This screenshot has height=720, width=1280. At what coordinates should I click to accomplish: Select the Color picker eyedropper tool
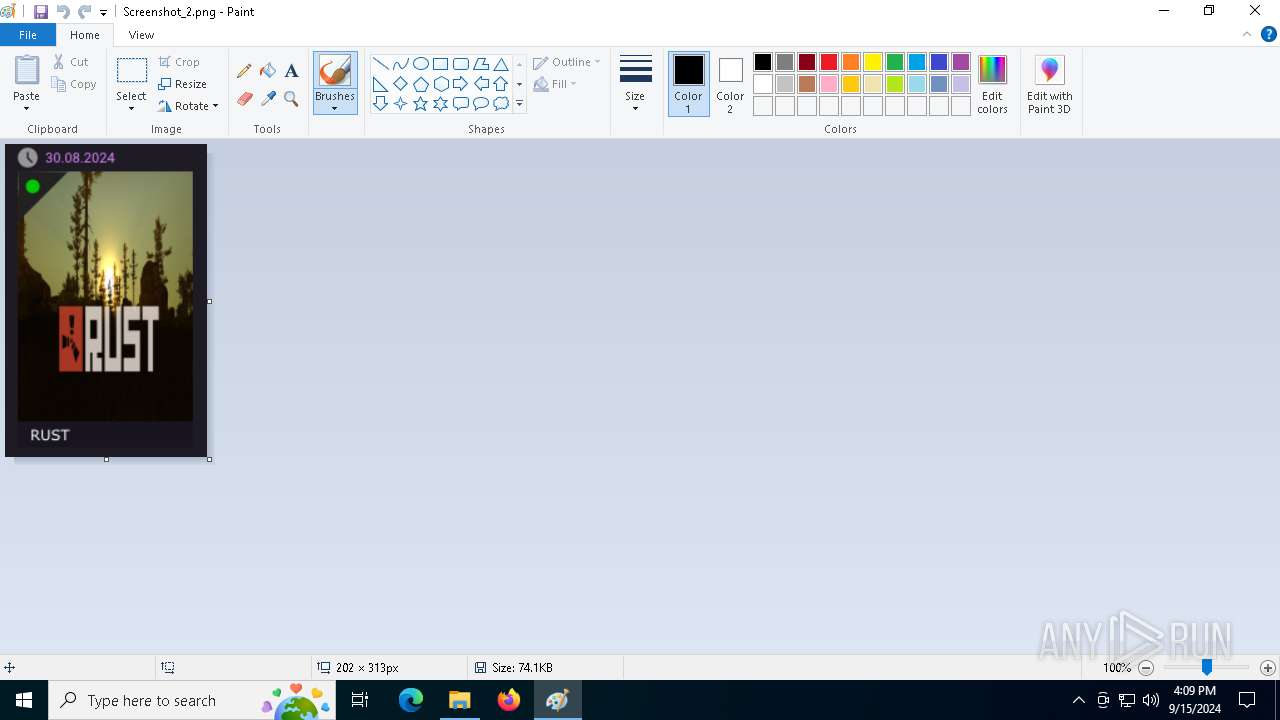[268, 99]
